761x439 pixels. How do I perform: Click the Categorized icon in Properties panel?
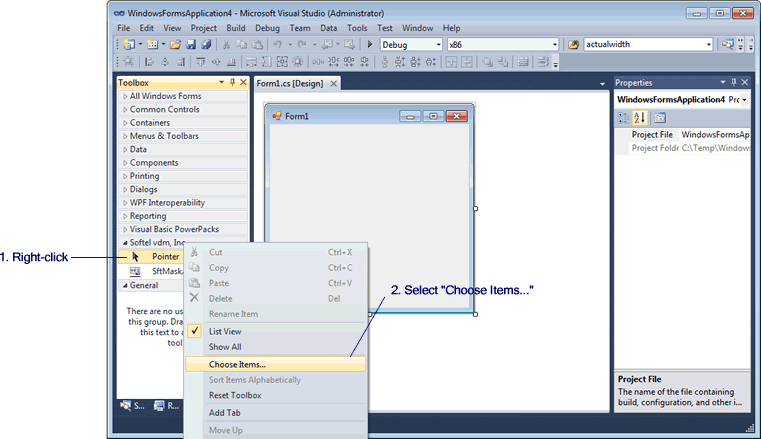[623, 117]
